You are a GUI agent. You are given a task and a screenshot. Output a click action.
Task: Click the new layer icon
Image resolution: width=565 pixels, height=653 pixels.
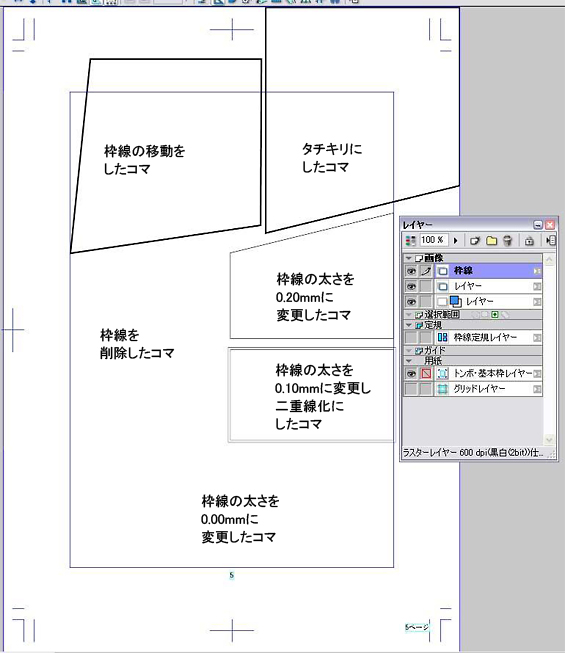tap(475, 241)
